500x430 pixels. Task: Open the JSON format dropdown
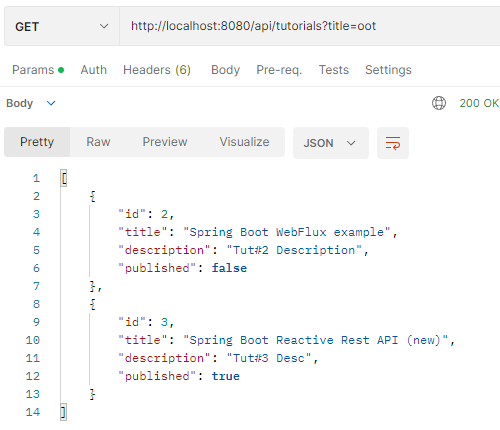(x=331, y=143)
